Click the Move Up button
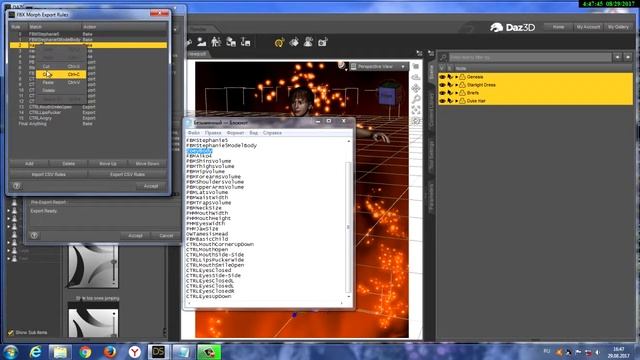 point(108,164)
